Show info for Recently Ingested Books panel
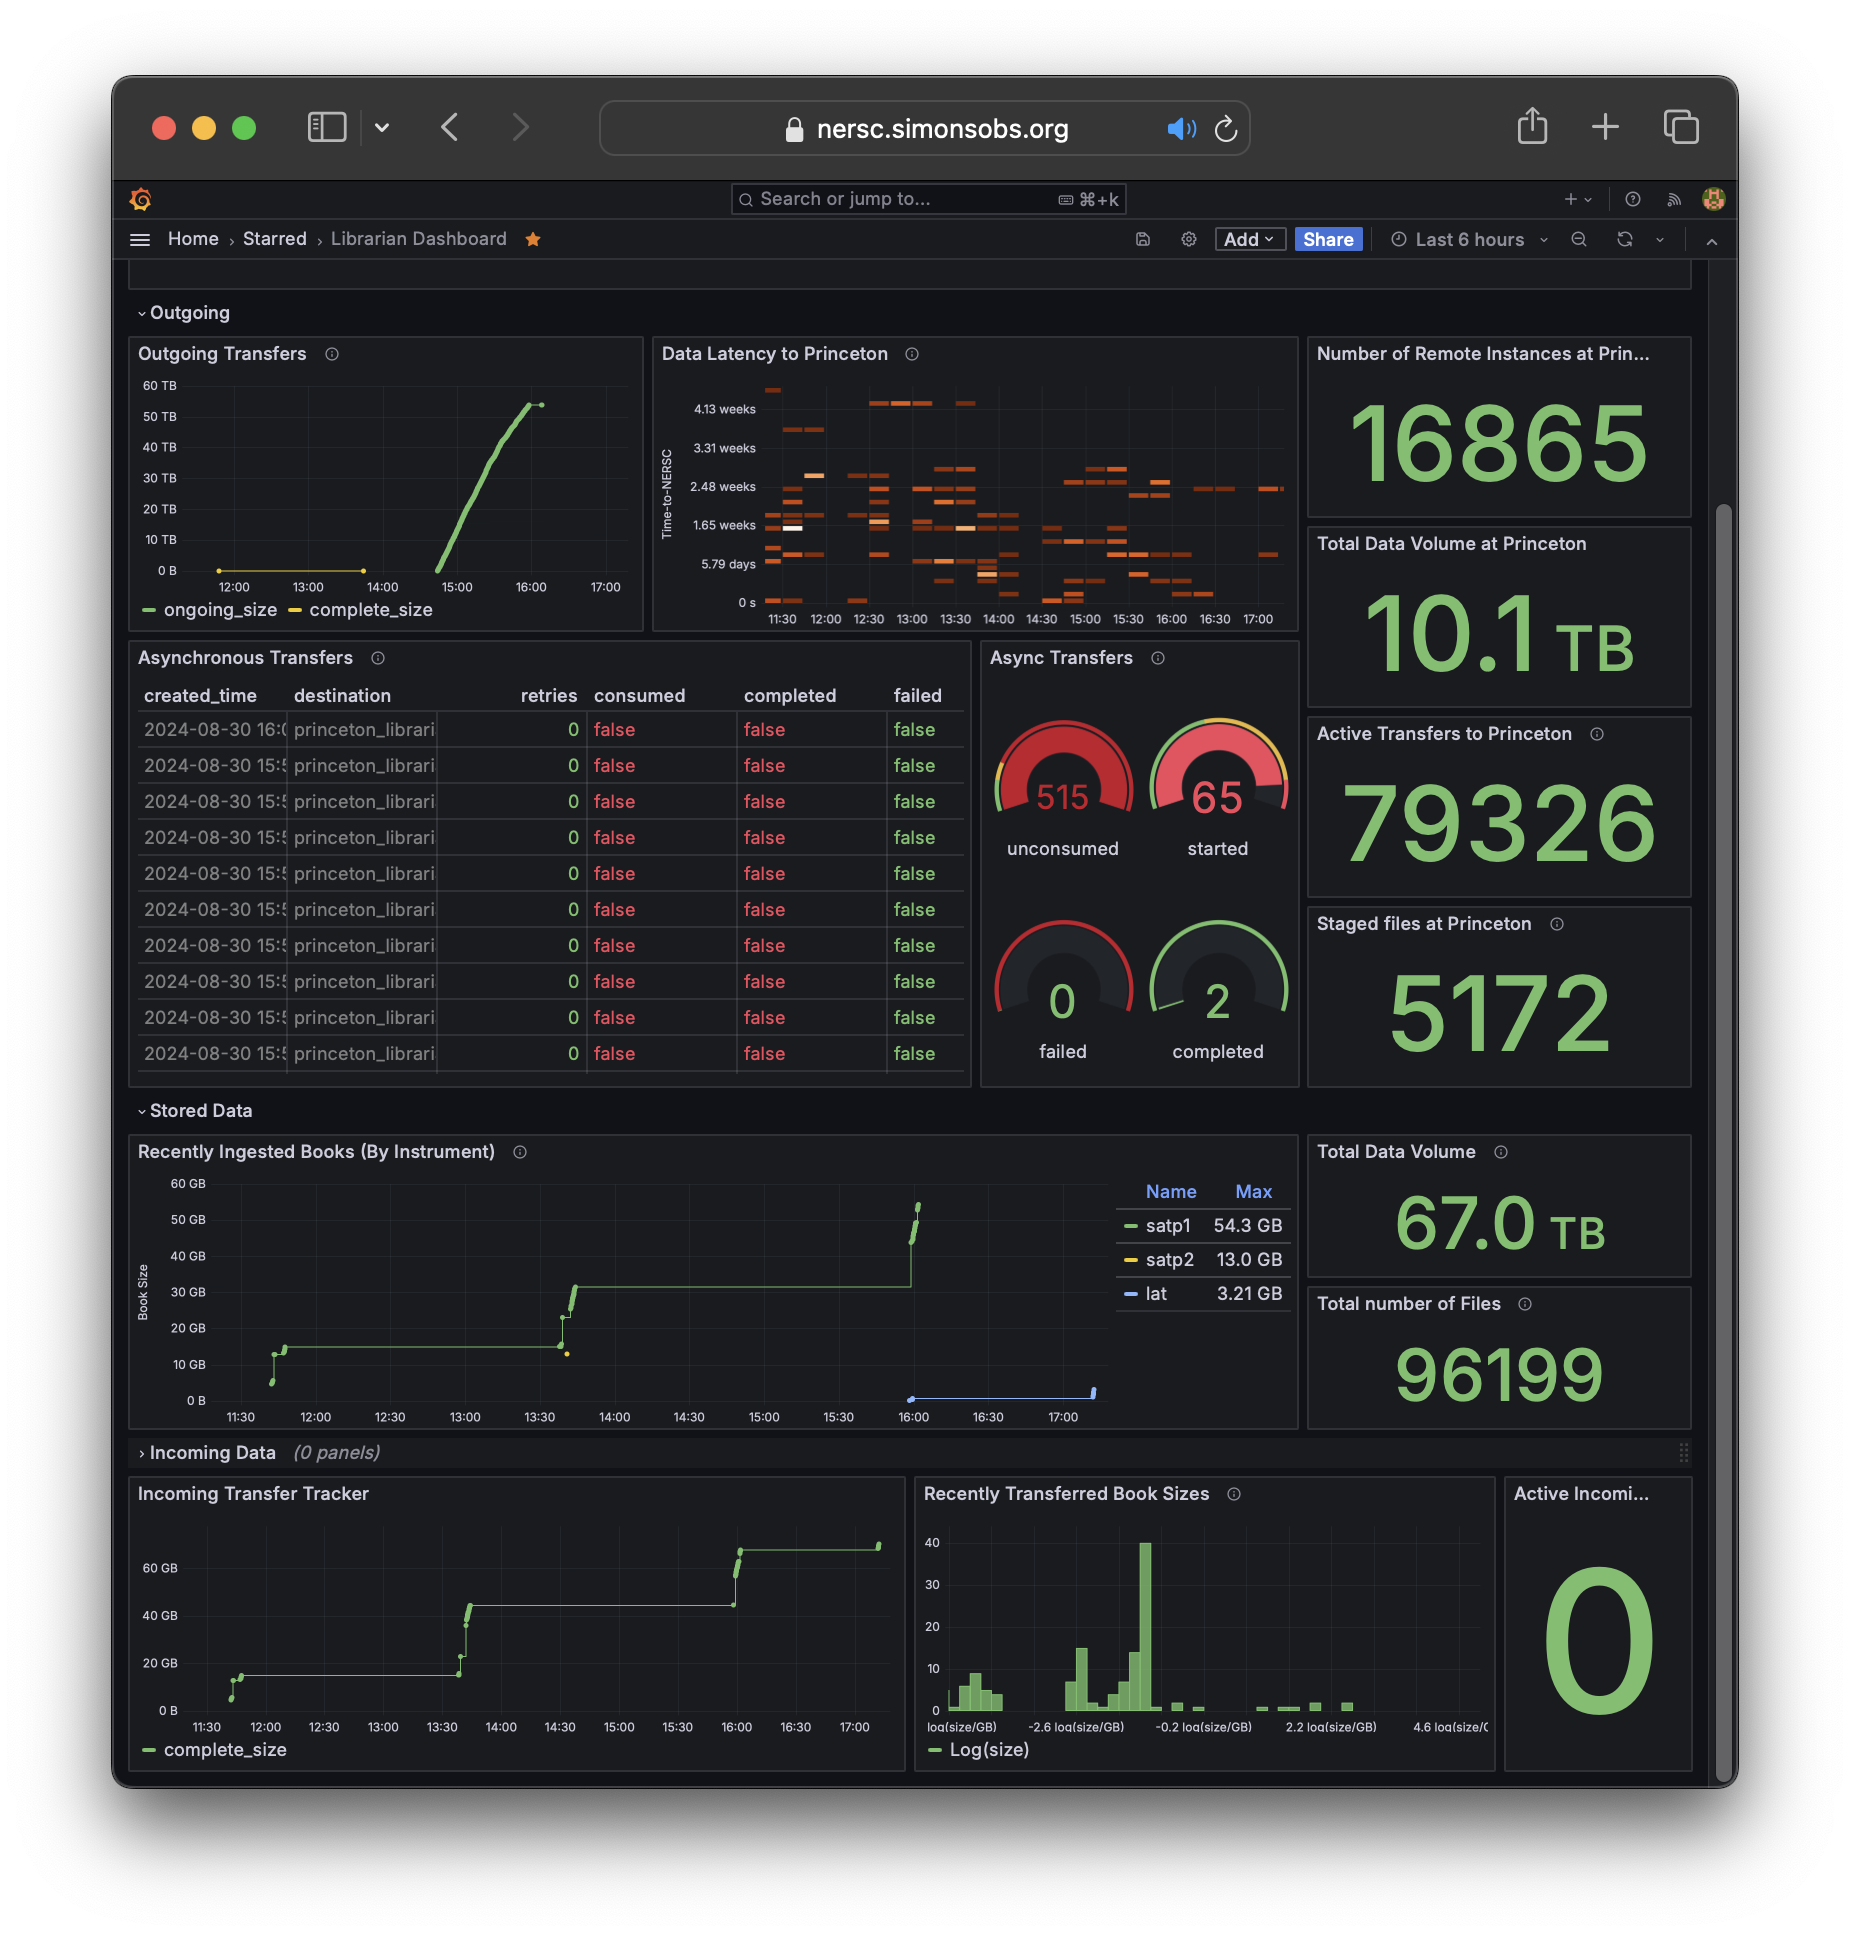 tap(520, 1152)
